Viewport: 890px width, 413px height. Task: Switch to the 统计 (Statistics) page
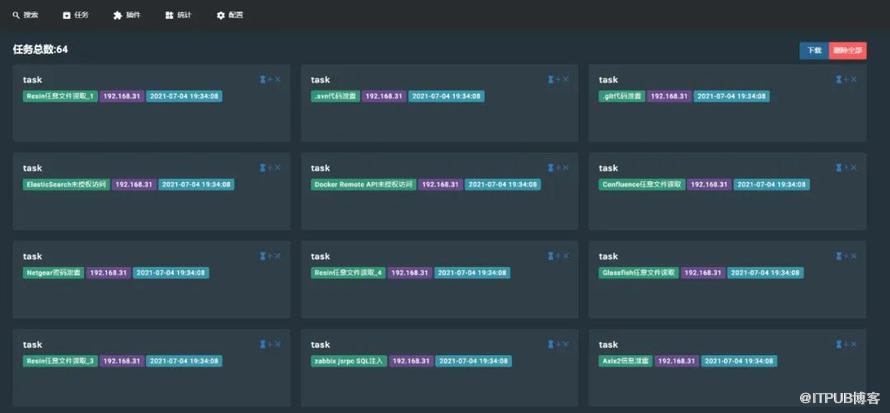178,15
